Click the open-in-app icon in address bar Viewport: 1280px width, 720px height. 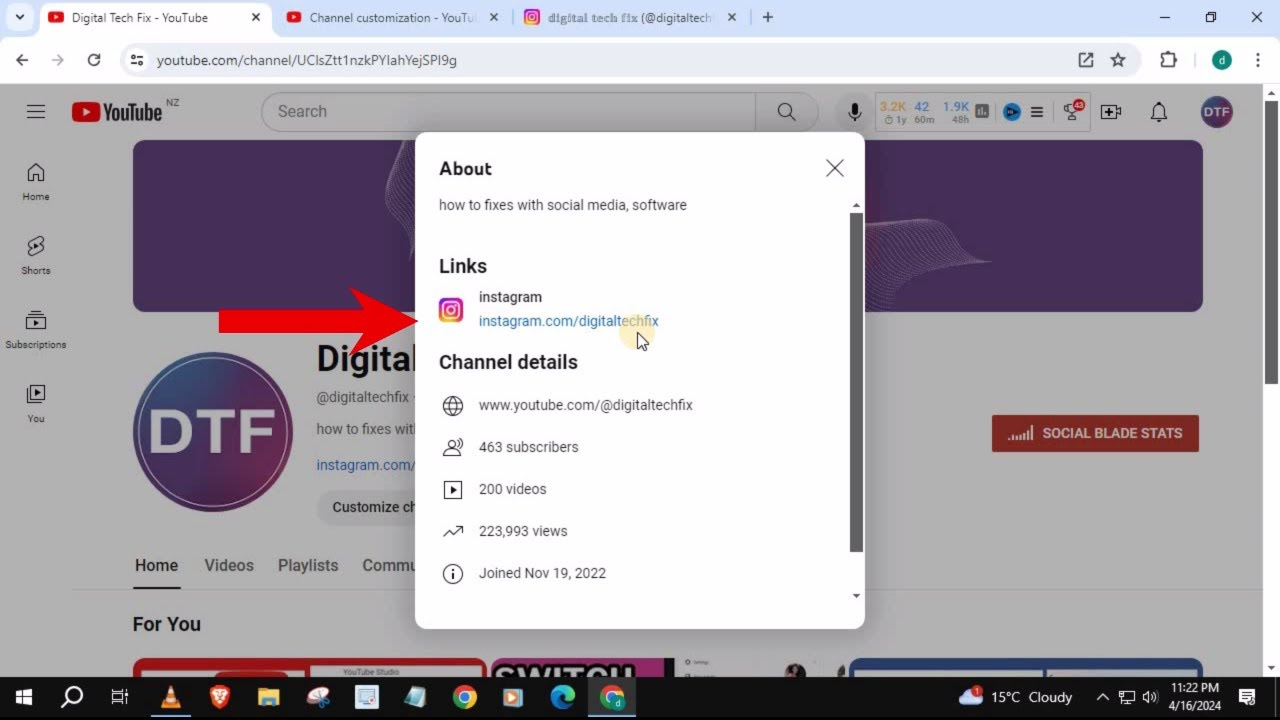(x=1086, y=60)
